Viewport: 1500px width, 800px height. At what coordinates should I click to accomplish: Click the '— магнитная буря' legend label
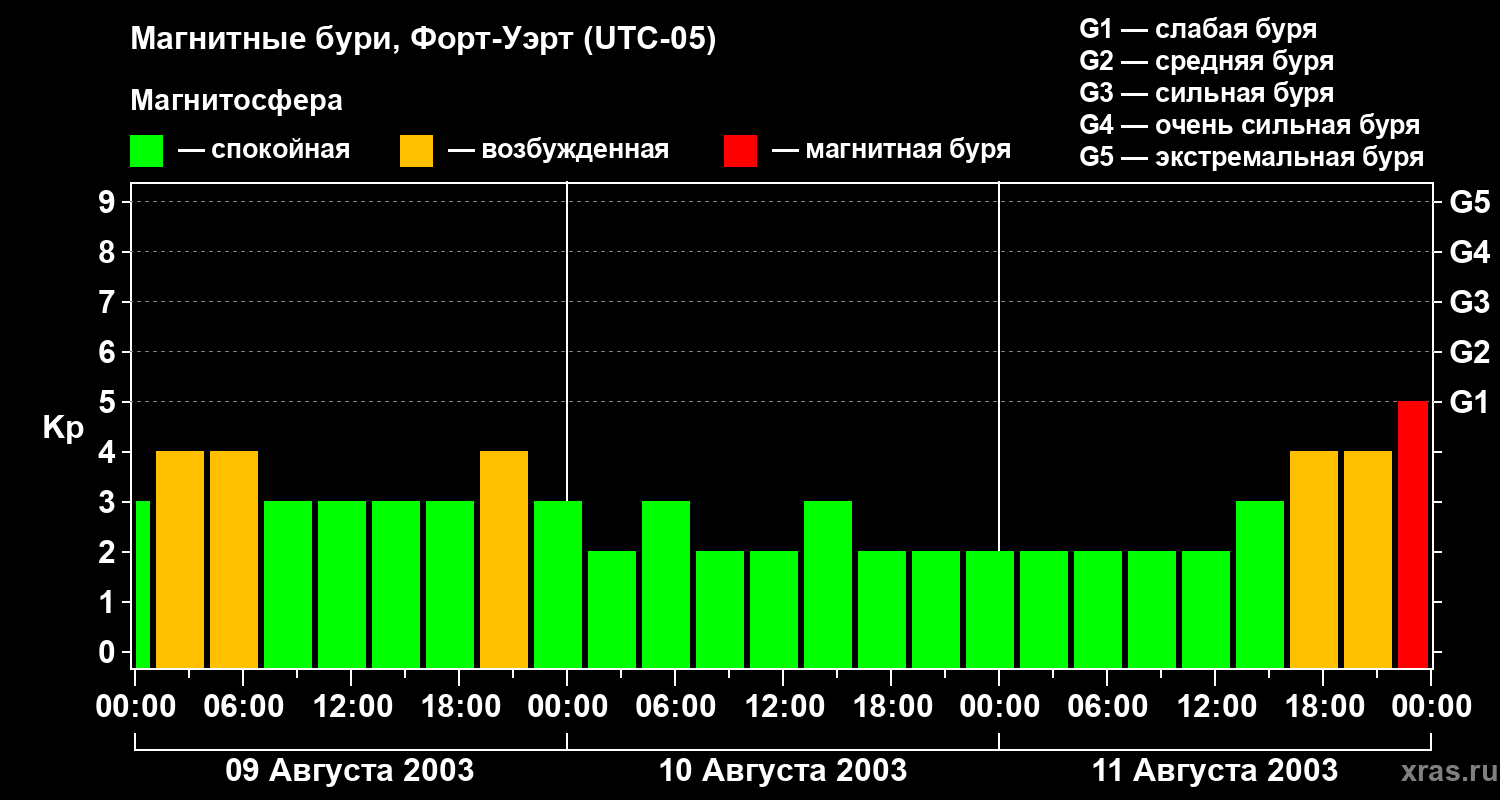891,151
